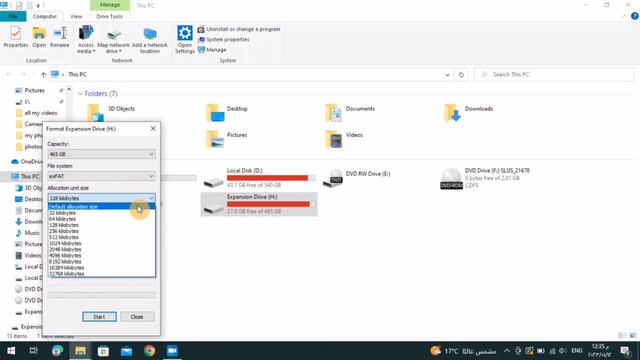Click the Manage contextual tab header
640x360 pixels.
[110, 5]
